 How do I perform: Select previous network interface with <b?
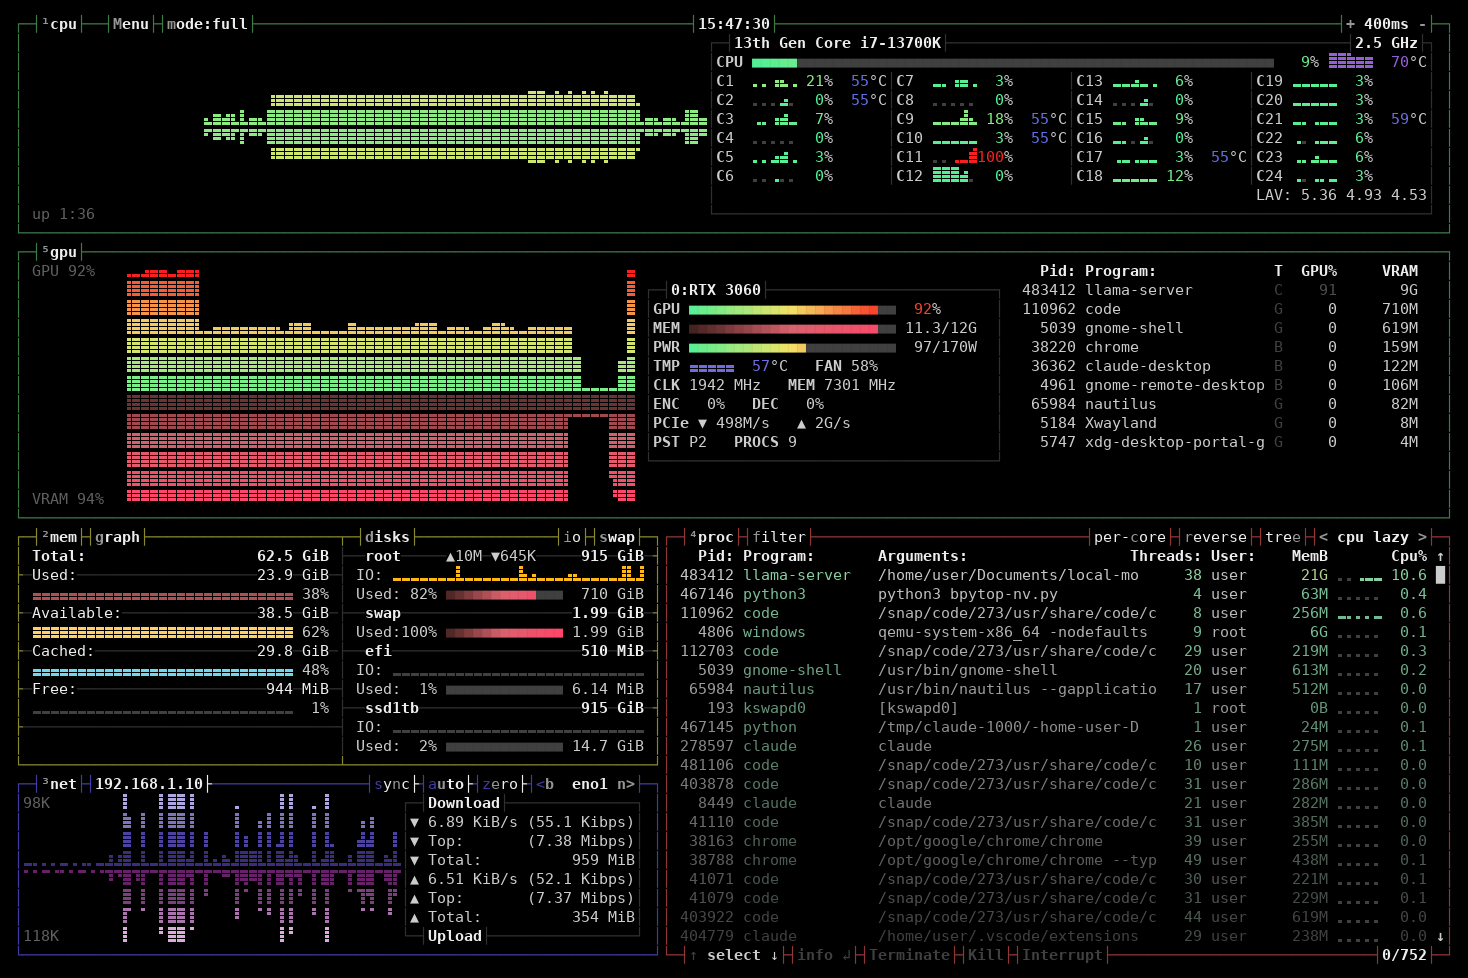click(x=545, y=784)
